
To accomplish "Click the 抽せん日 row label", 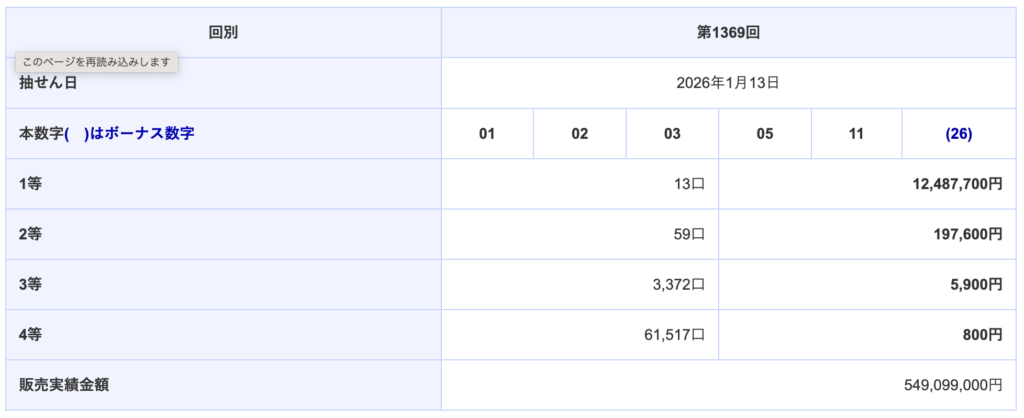I will [x=48, y=84].
